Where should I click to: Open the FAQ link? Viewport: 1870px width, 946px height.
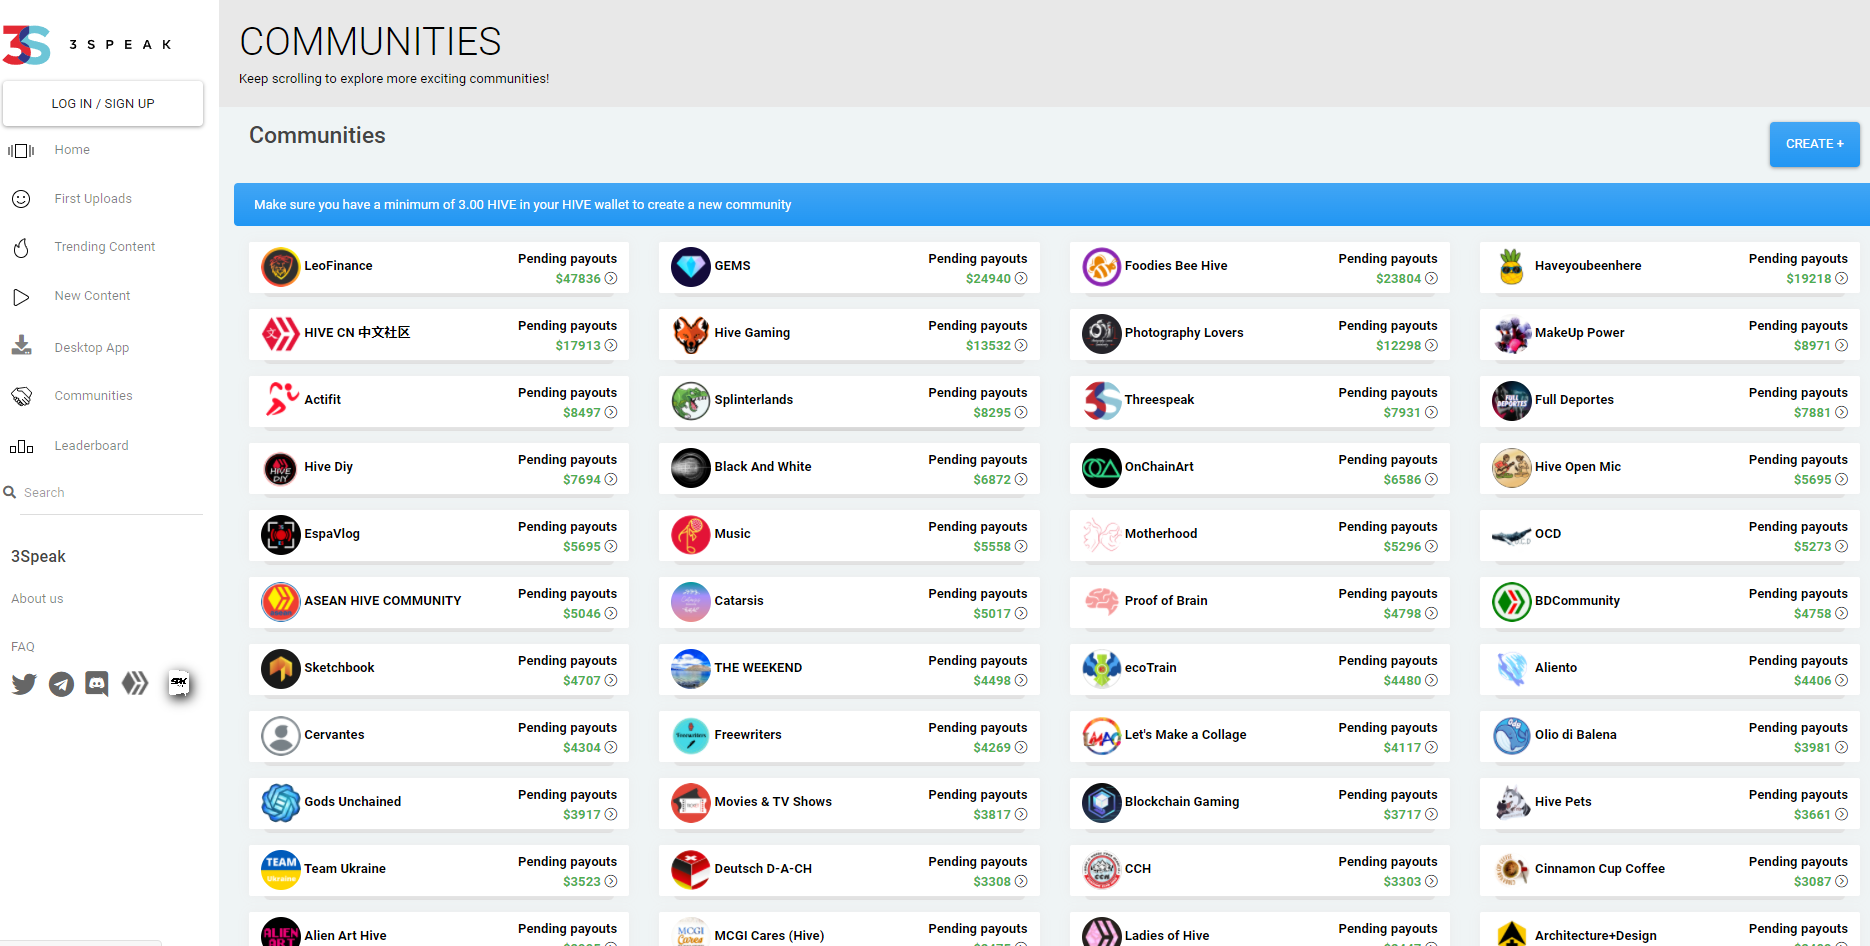[23, 647]
